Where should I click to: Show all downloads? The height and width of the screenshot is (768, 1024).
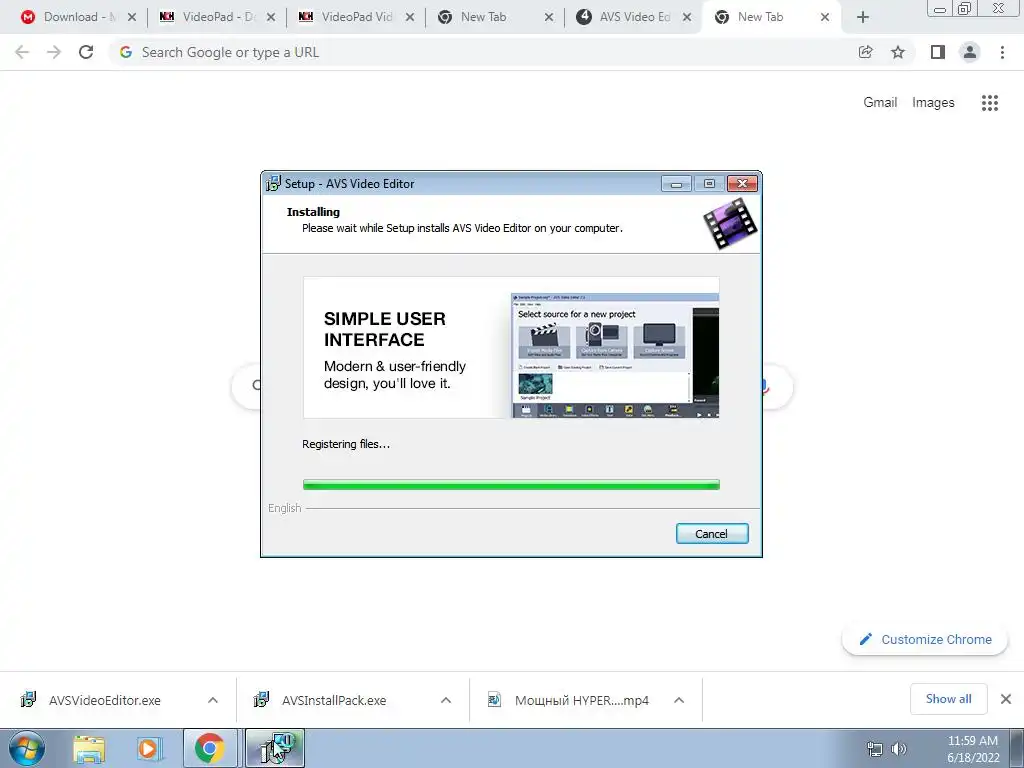948,699
